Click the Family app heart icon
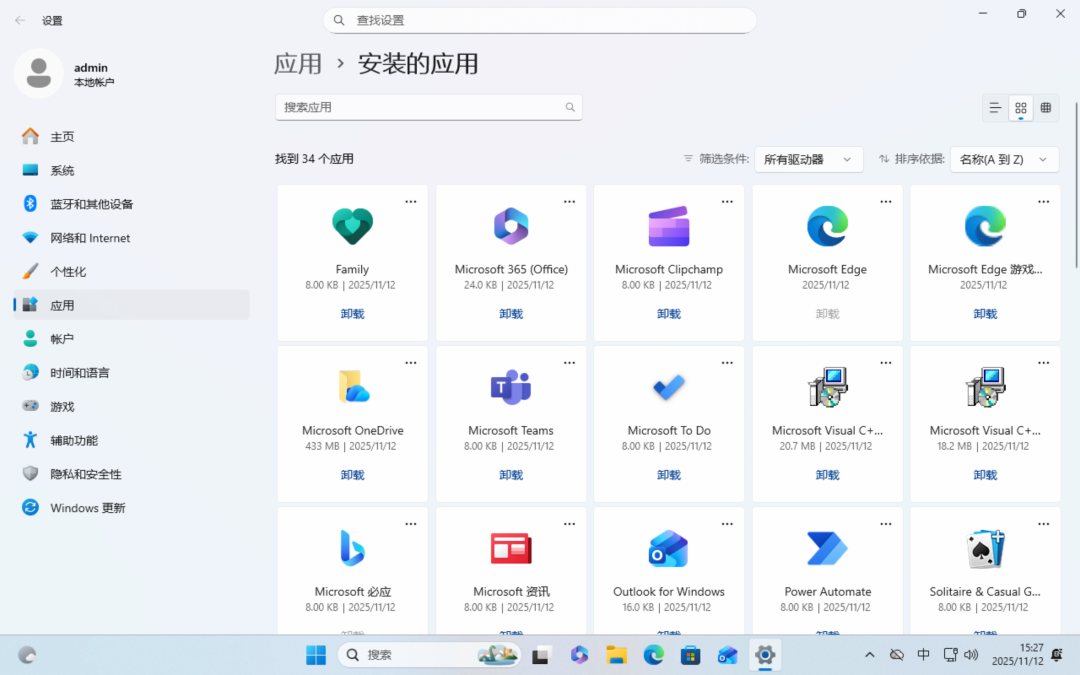Viewport: 1080px width, 675px height. tap(352, 226)
